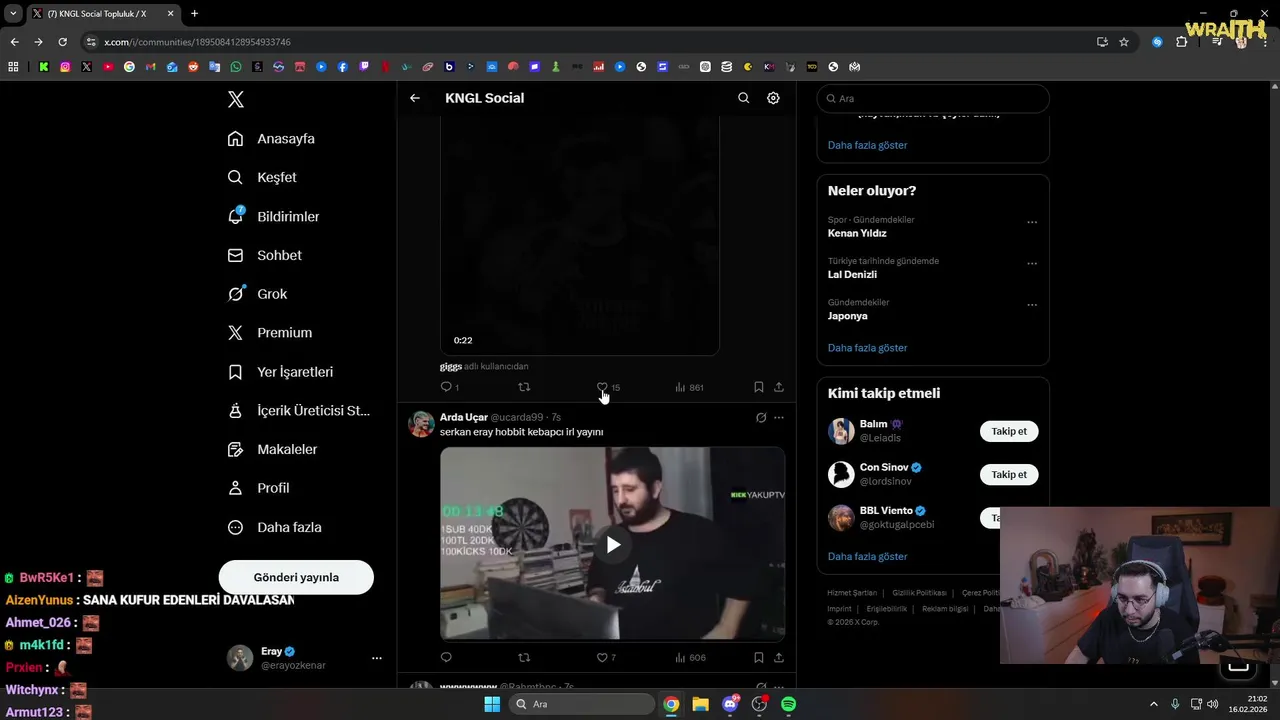Open options for Kenan Yıldız trend
The height and width of the screenshot is (720, 1280).
pyautogui.click(x=1032, y=222)
